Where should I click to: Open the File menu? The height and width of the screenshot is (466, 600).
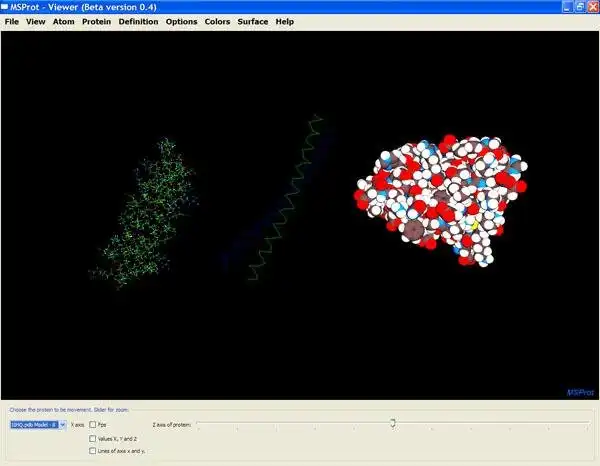pyautogui.click(x=11, y=22)
